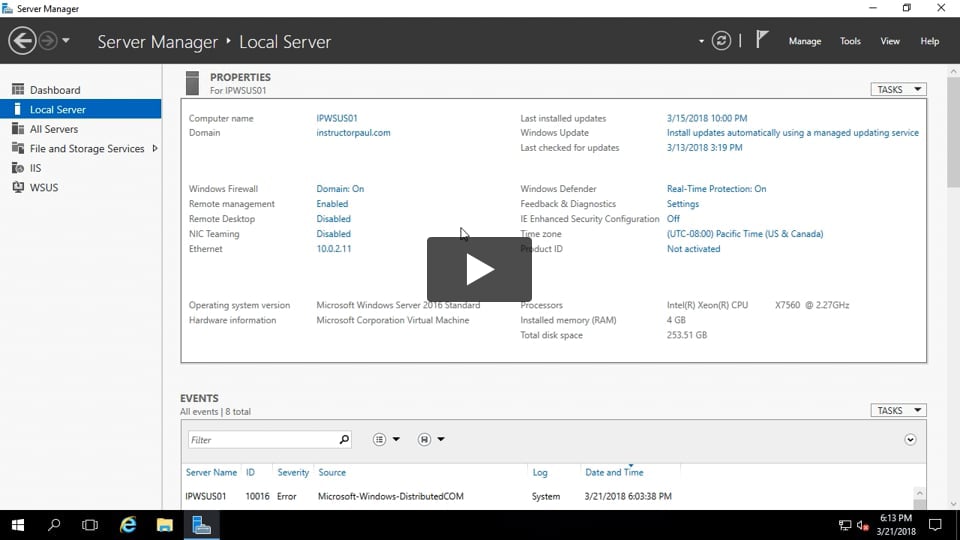The height and width of the screenshot is (540, 960).
Task: Click the Remote Desktop Disabled link
Action: click(x=333, y=219)
